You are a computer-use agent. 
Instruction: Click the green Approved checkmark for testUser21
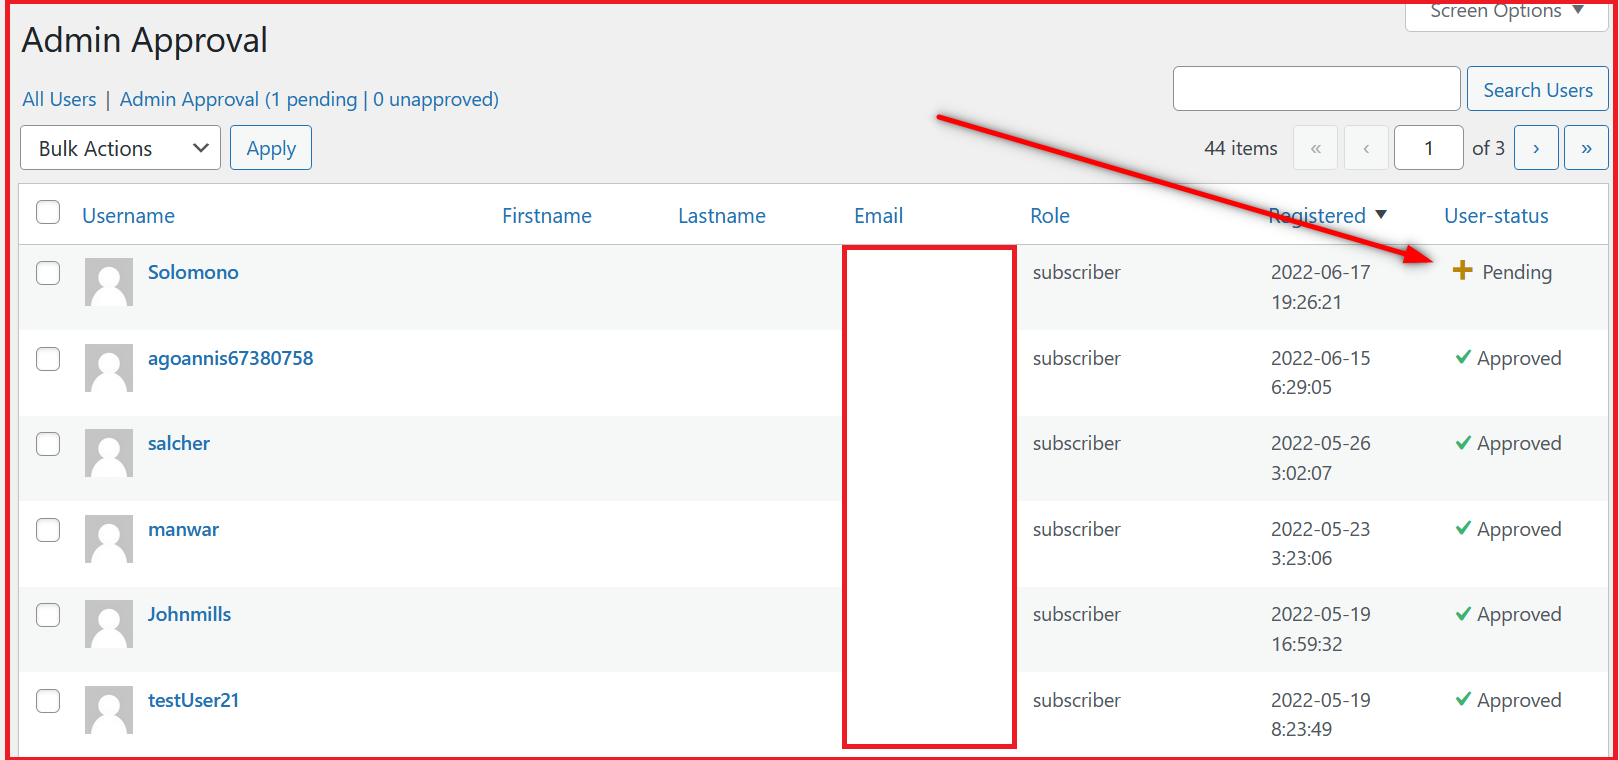point(1463,699)
